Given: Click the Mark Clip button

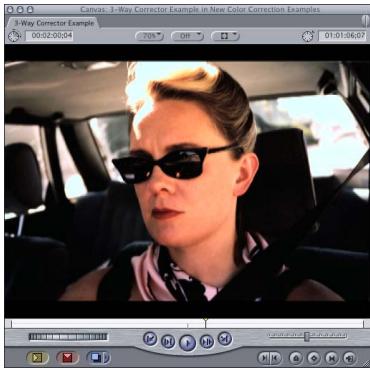Looking at the screenshot, I should (332, 358).
